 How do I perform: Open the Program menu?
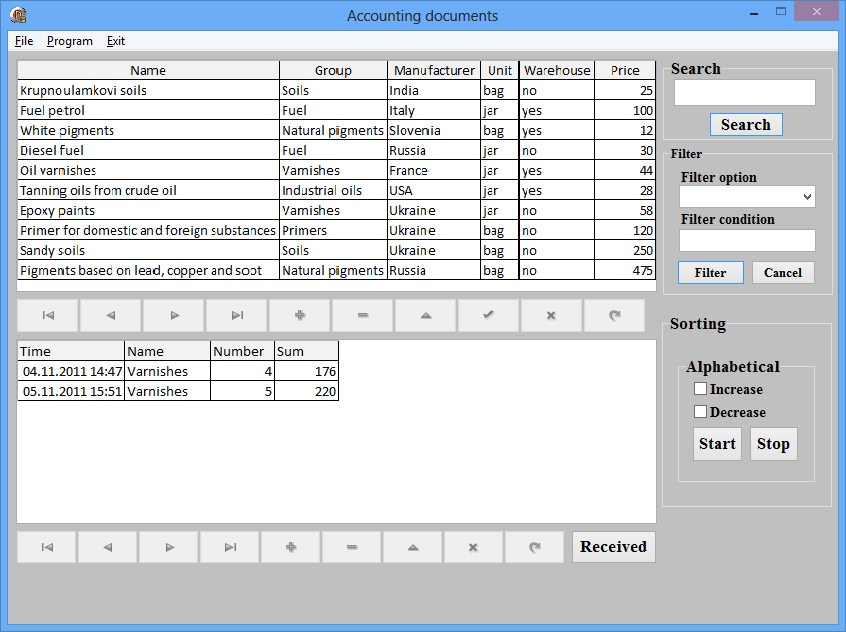pos(70,41)
